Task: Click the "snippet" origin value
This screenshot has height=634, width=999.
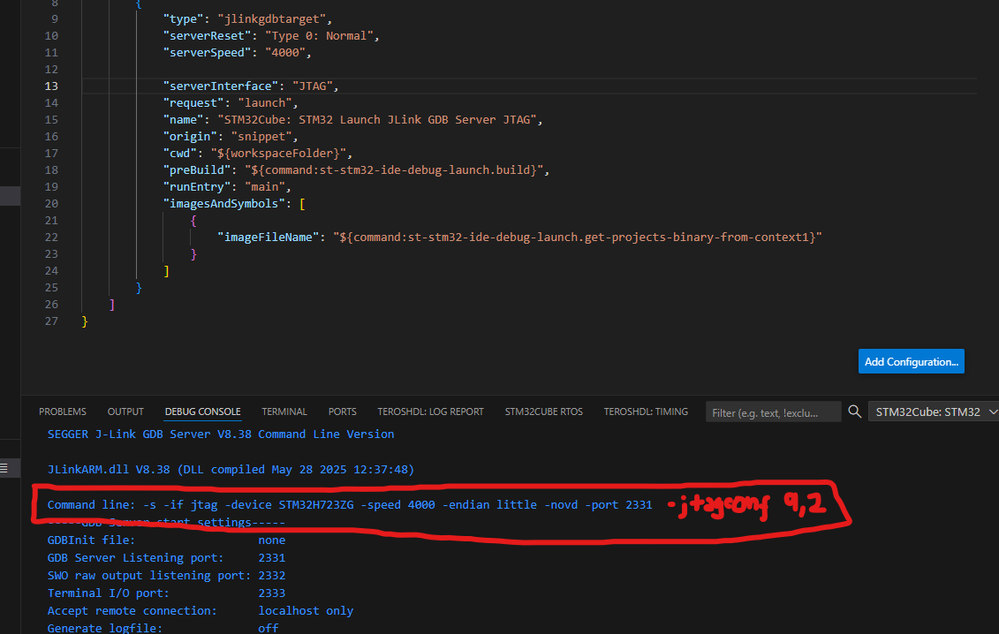Action: [261, 136]
